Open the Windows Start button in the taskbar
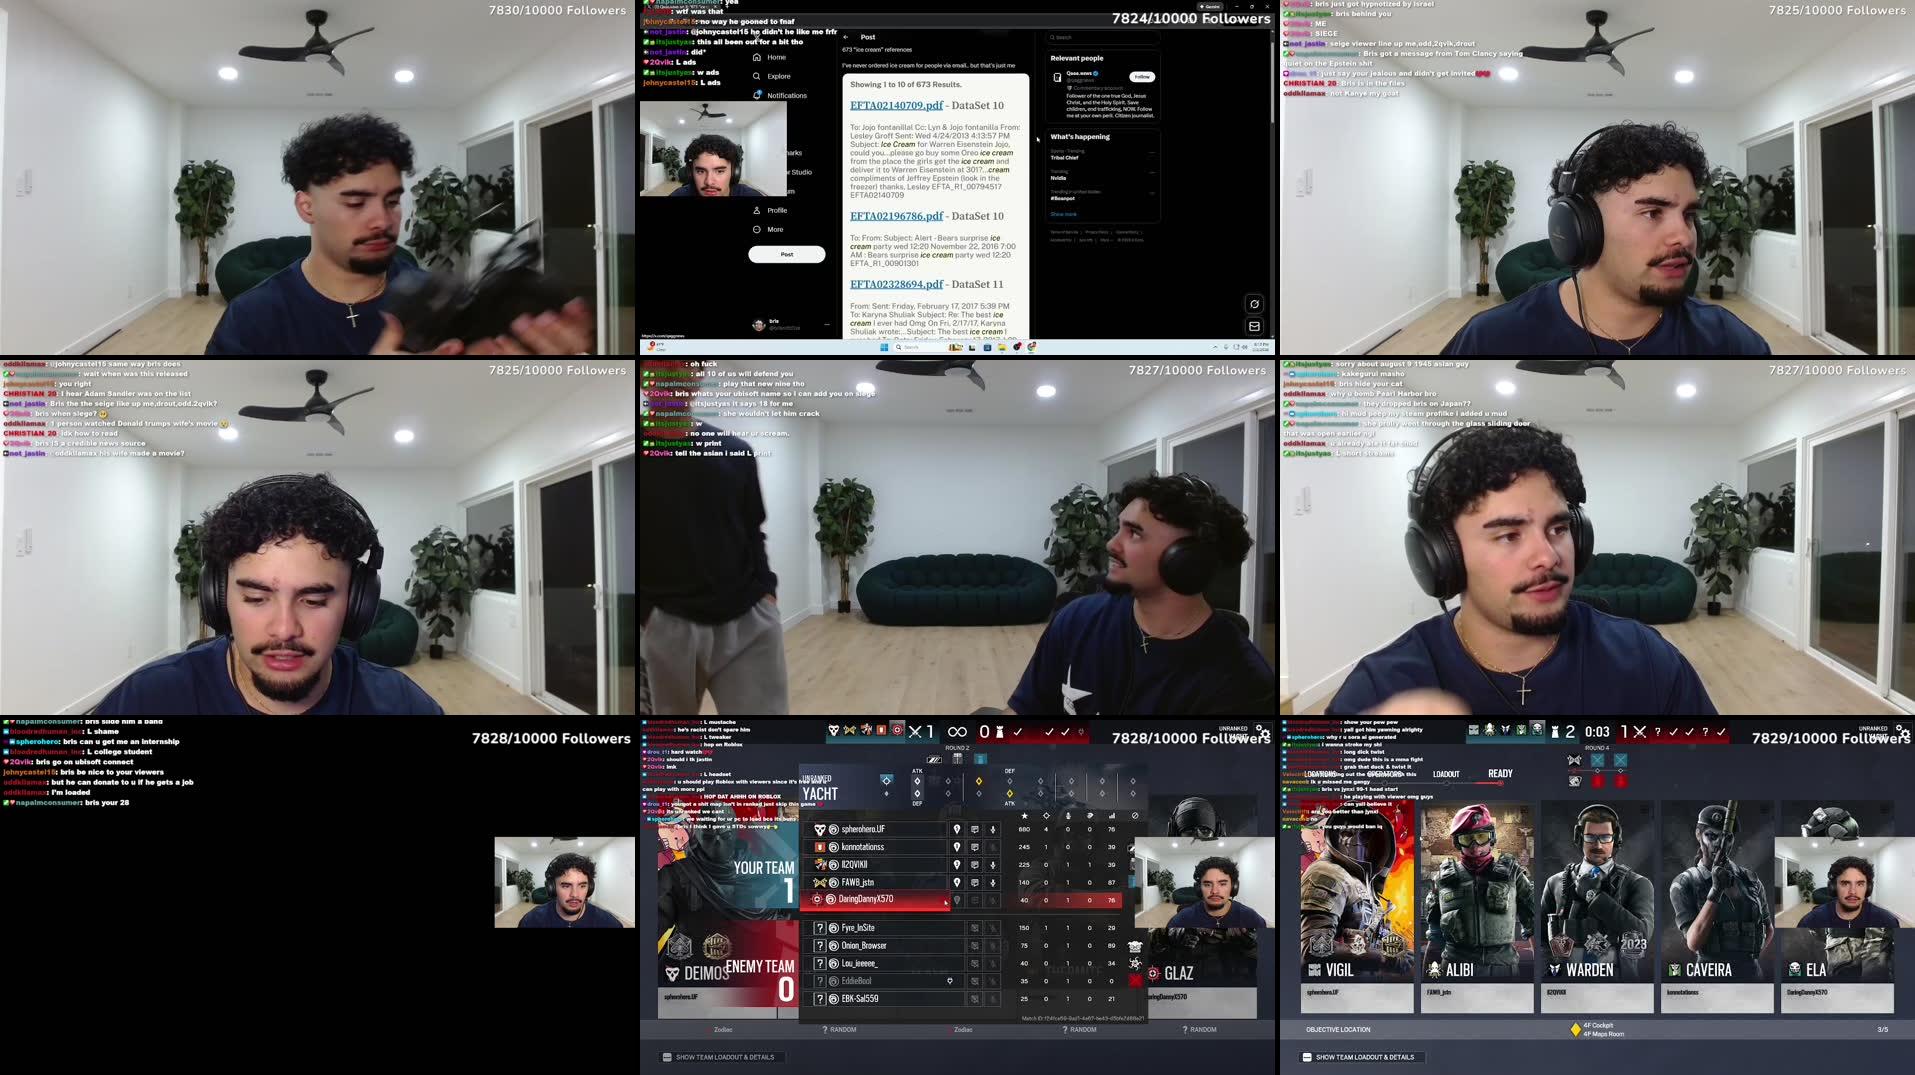Viewport: 1915px width, 1075px height. [x=884, y=347]
